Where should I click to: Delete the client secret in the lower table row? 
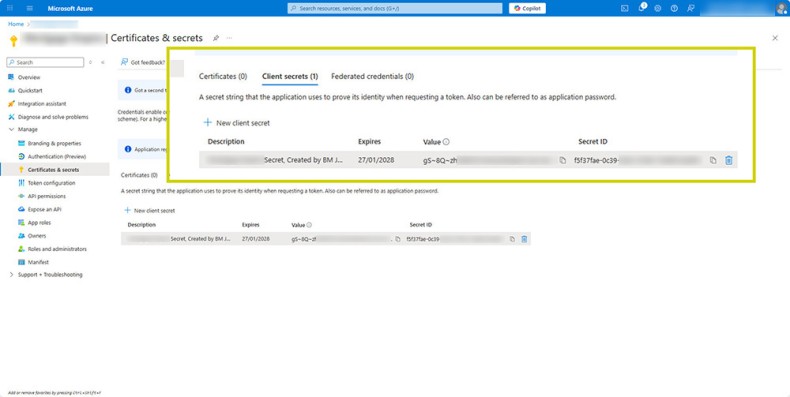tap(524, 239)
